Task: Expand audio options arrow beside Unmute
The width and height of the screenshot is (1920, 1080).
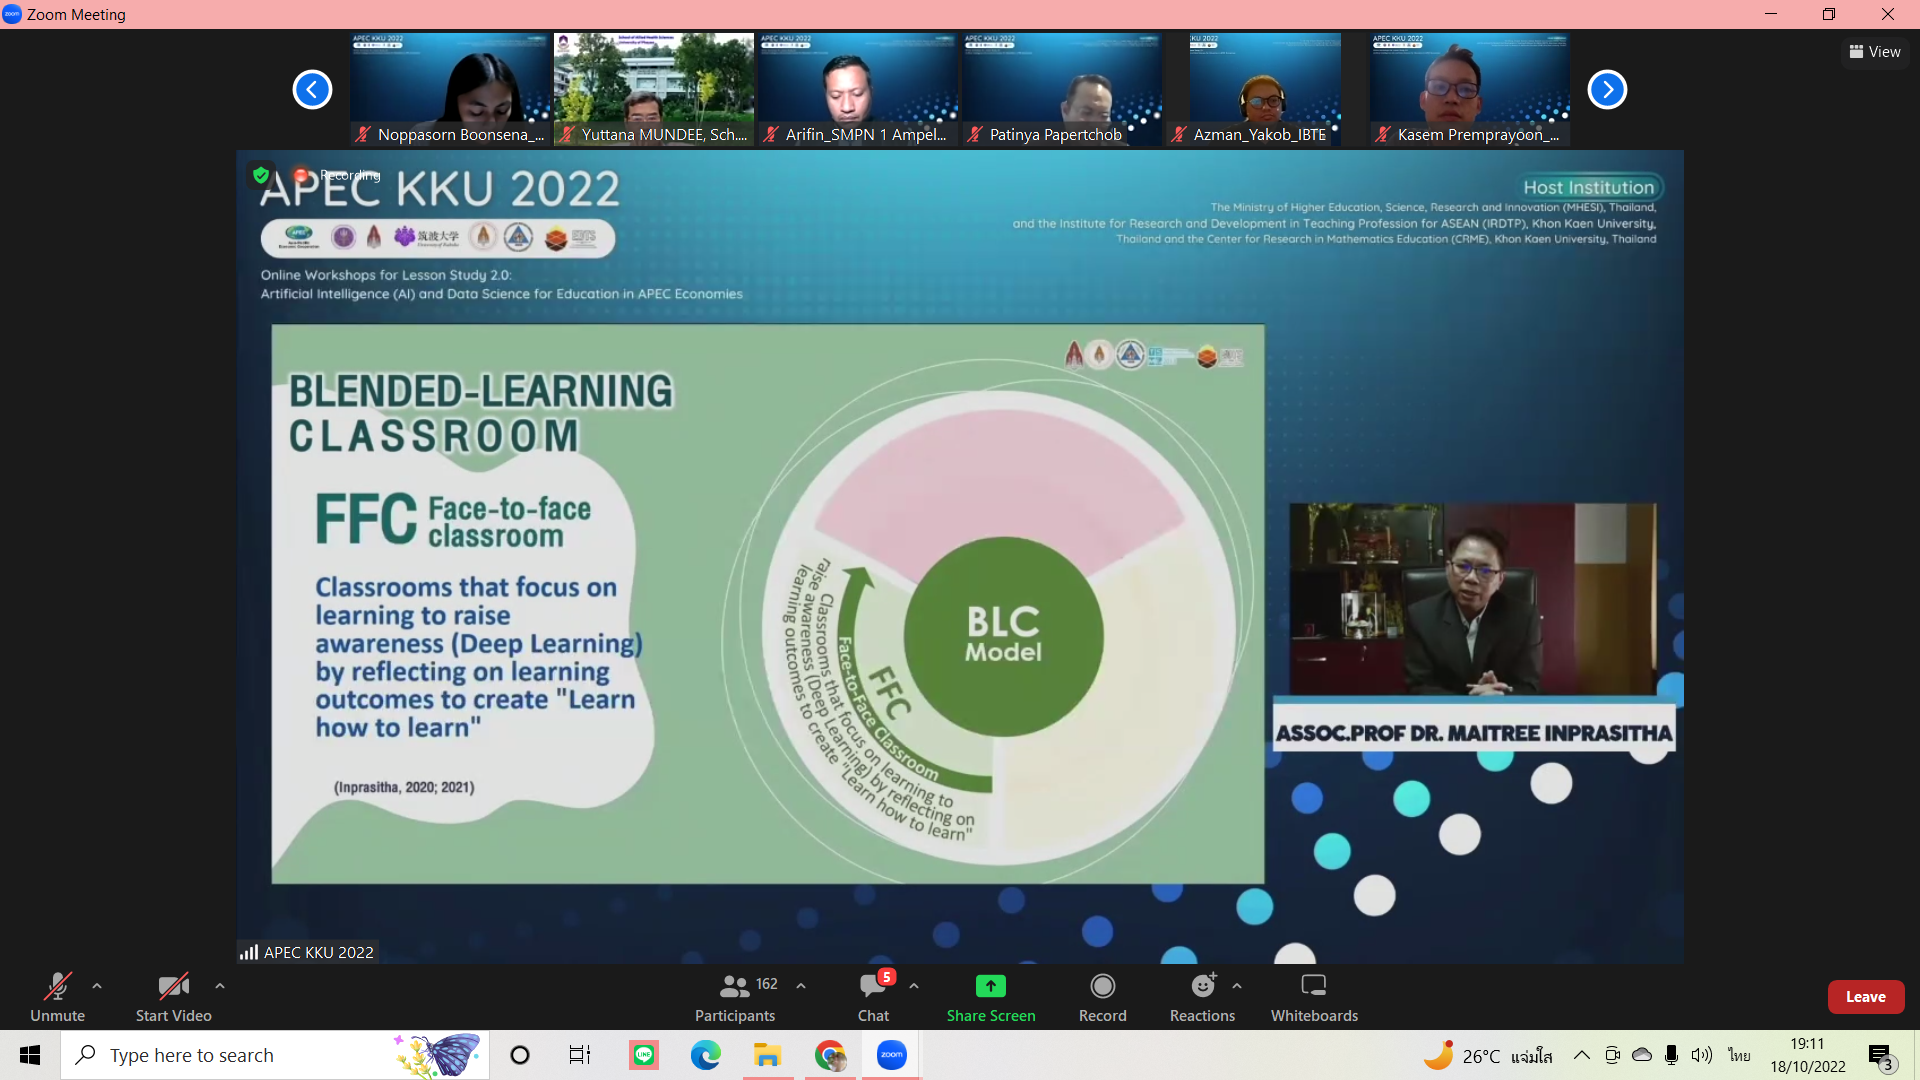Action: (97, 986)
